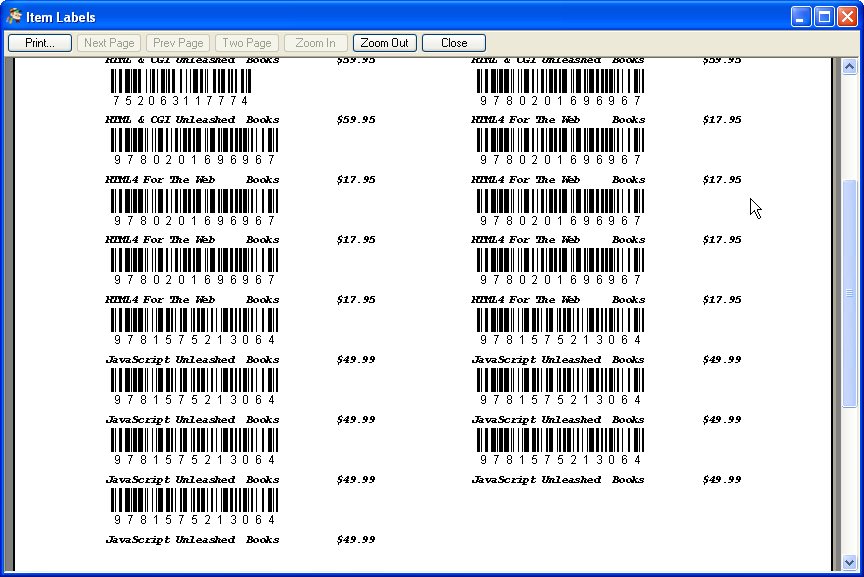Click the Close toolbar button
The width and height of the screenshot is (864, 577).
point(454,43)
